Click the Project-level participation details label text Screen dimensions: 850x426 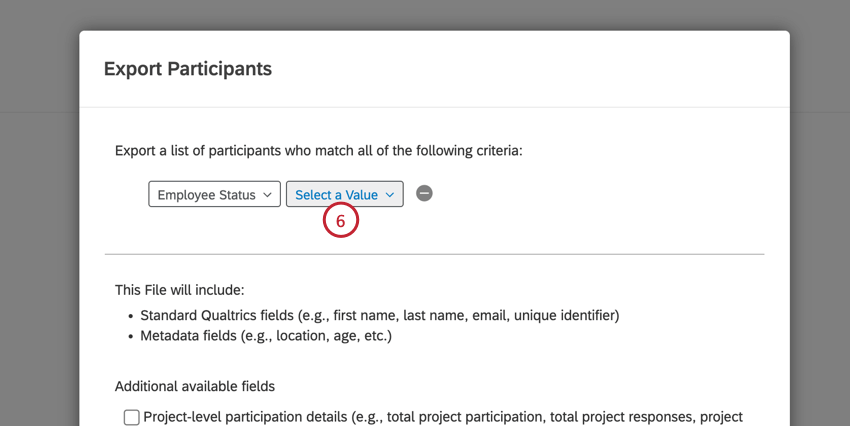pyautogui.click(x=440, y=417)
